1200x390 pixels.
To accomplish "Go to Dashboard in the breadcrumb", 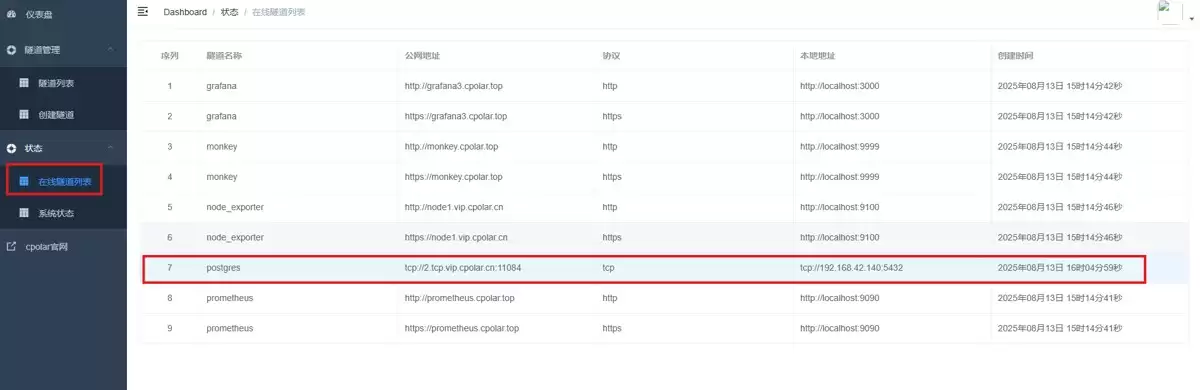I will tap(185, 12).
